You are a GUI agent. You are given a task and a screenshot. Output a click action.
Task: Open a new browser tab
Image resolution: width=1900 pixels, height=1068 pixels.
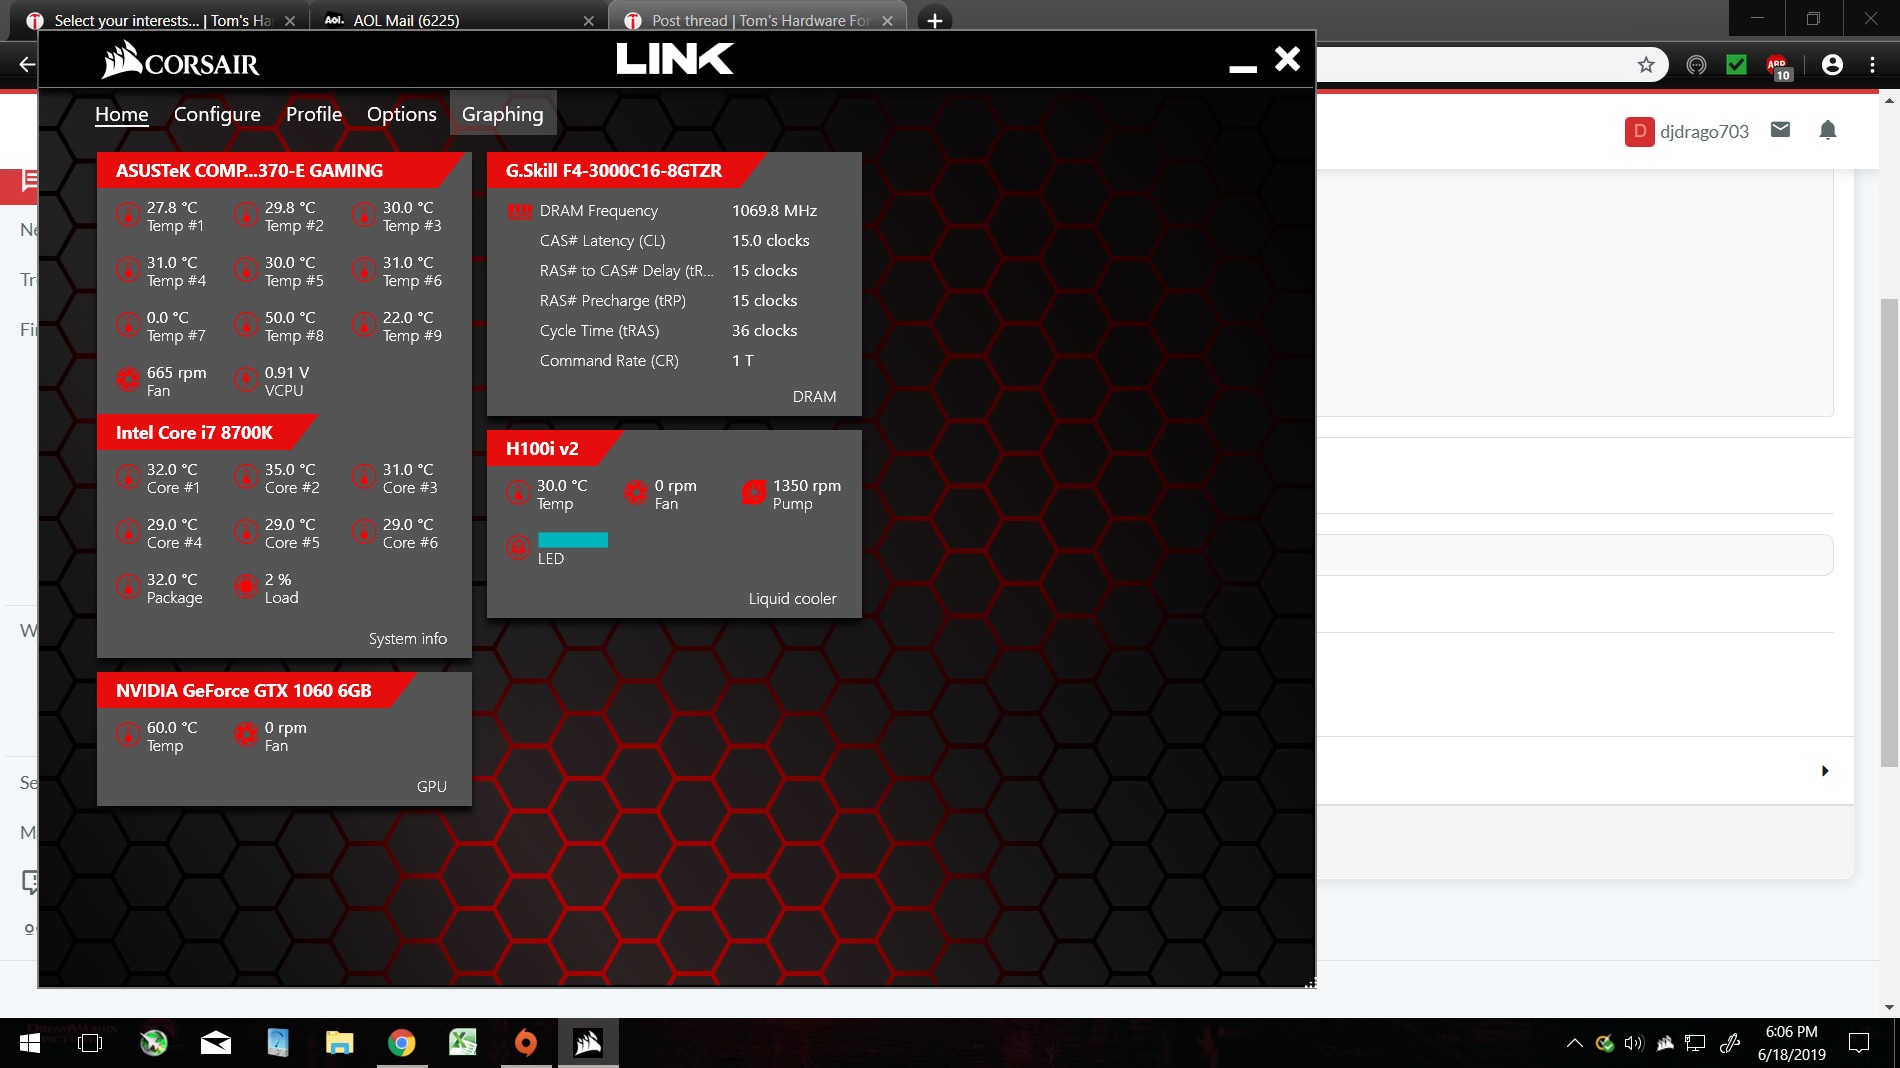click(934, 20)
